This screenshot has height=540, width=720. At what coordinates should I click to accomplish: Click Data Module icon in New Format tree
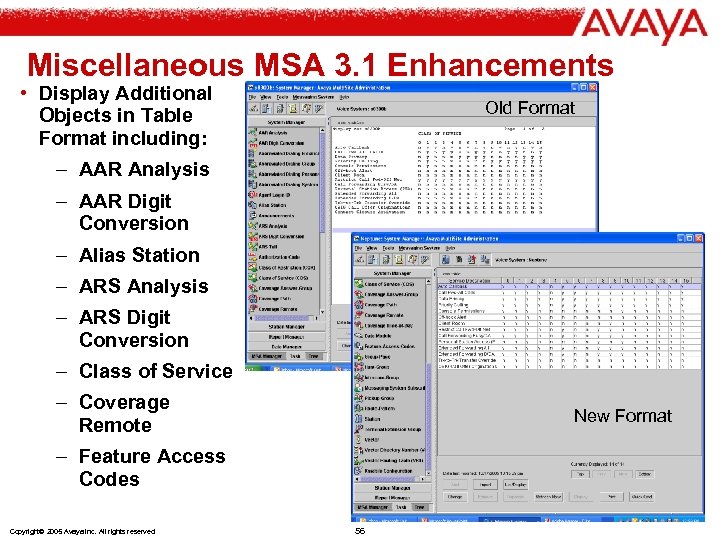359,336
